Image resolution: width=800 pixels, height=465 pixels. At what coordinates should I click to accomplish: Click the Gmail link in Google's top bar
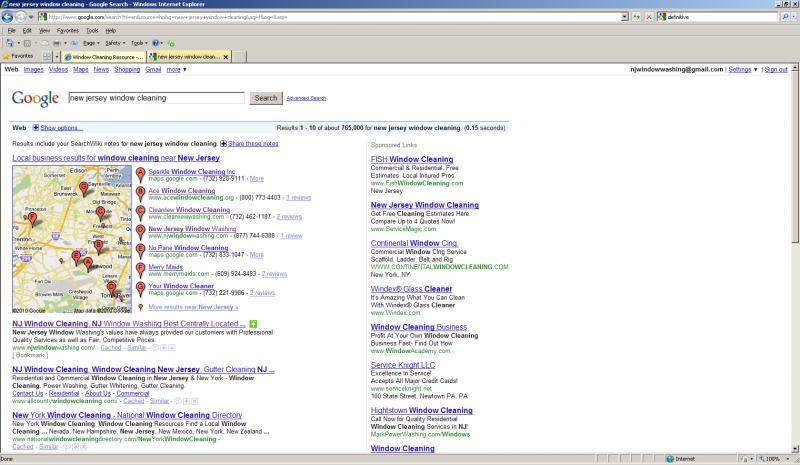tap(153, 69)
